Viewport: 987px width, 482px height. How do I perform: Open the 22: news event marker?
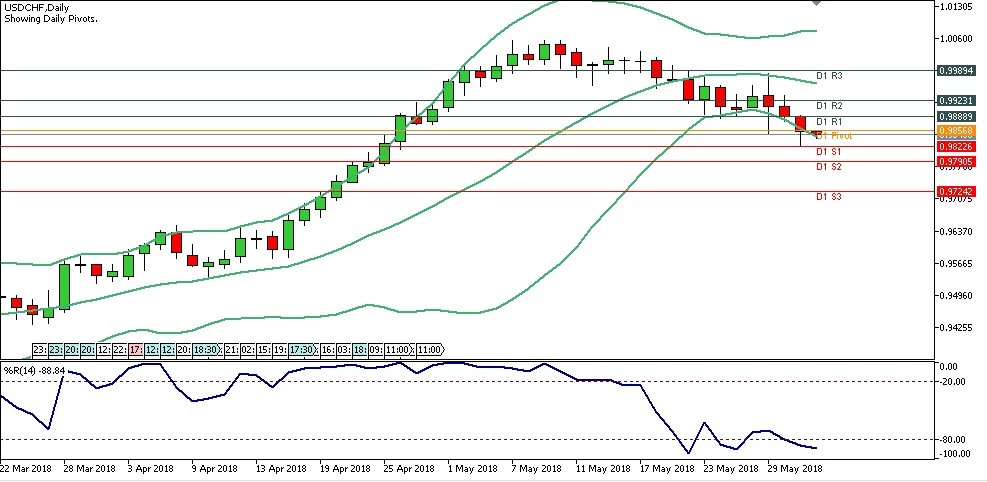coord(120,349)
